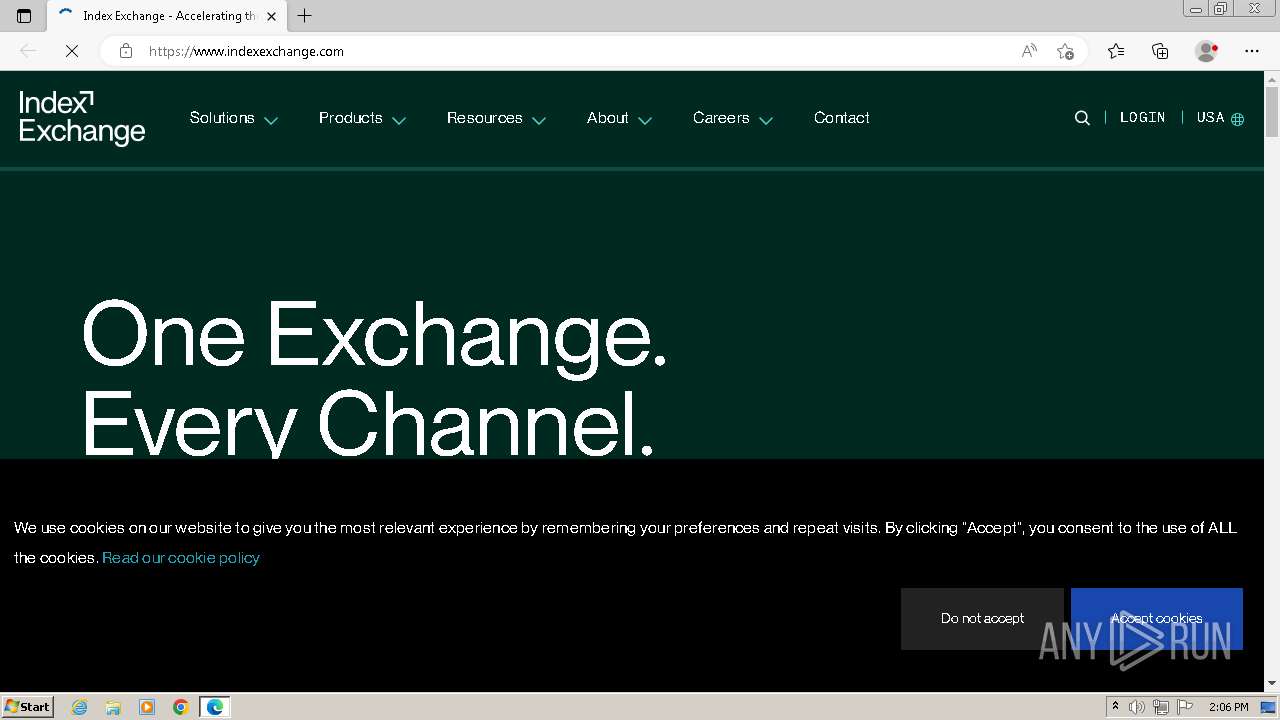
Task: Click the taskbar clock 2:06 PM
Action: click(x=1228, y=707)
